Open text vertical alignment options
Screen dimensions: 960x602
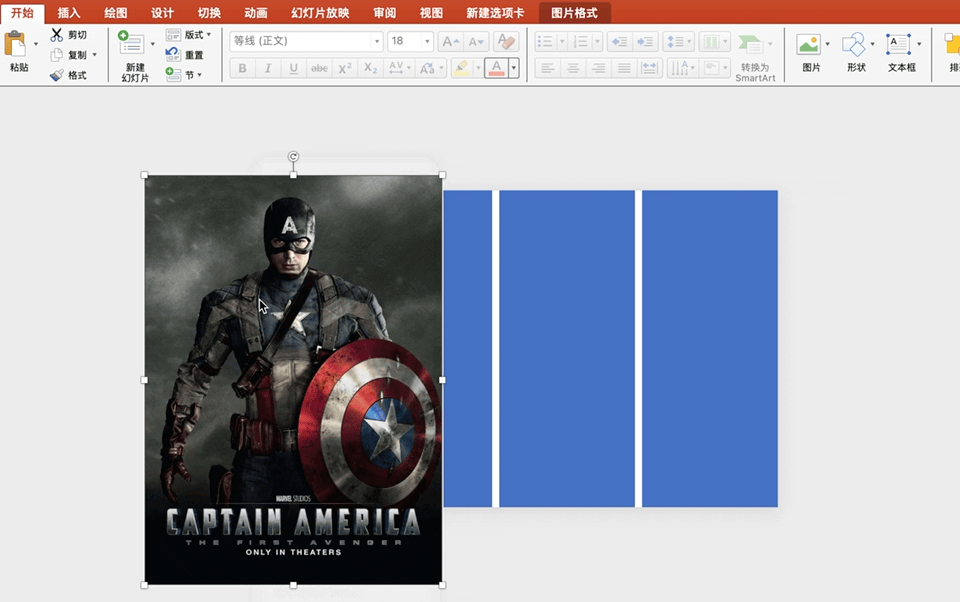pyautogui.click(x=714, y=68)
